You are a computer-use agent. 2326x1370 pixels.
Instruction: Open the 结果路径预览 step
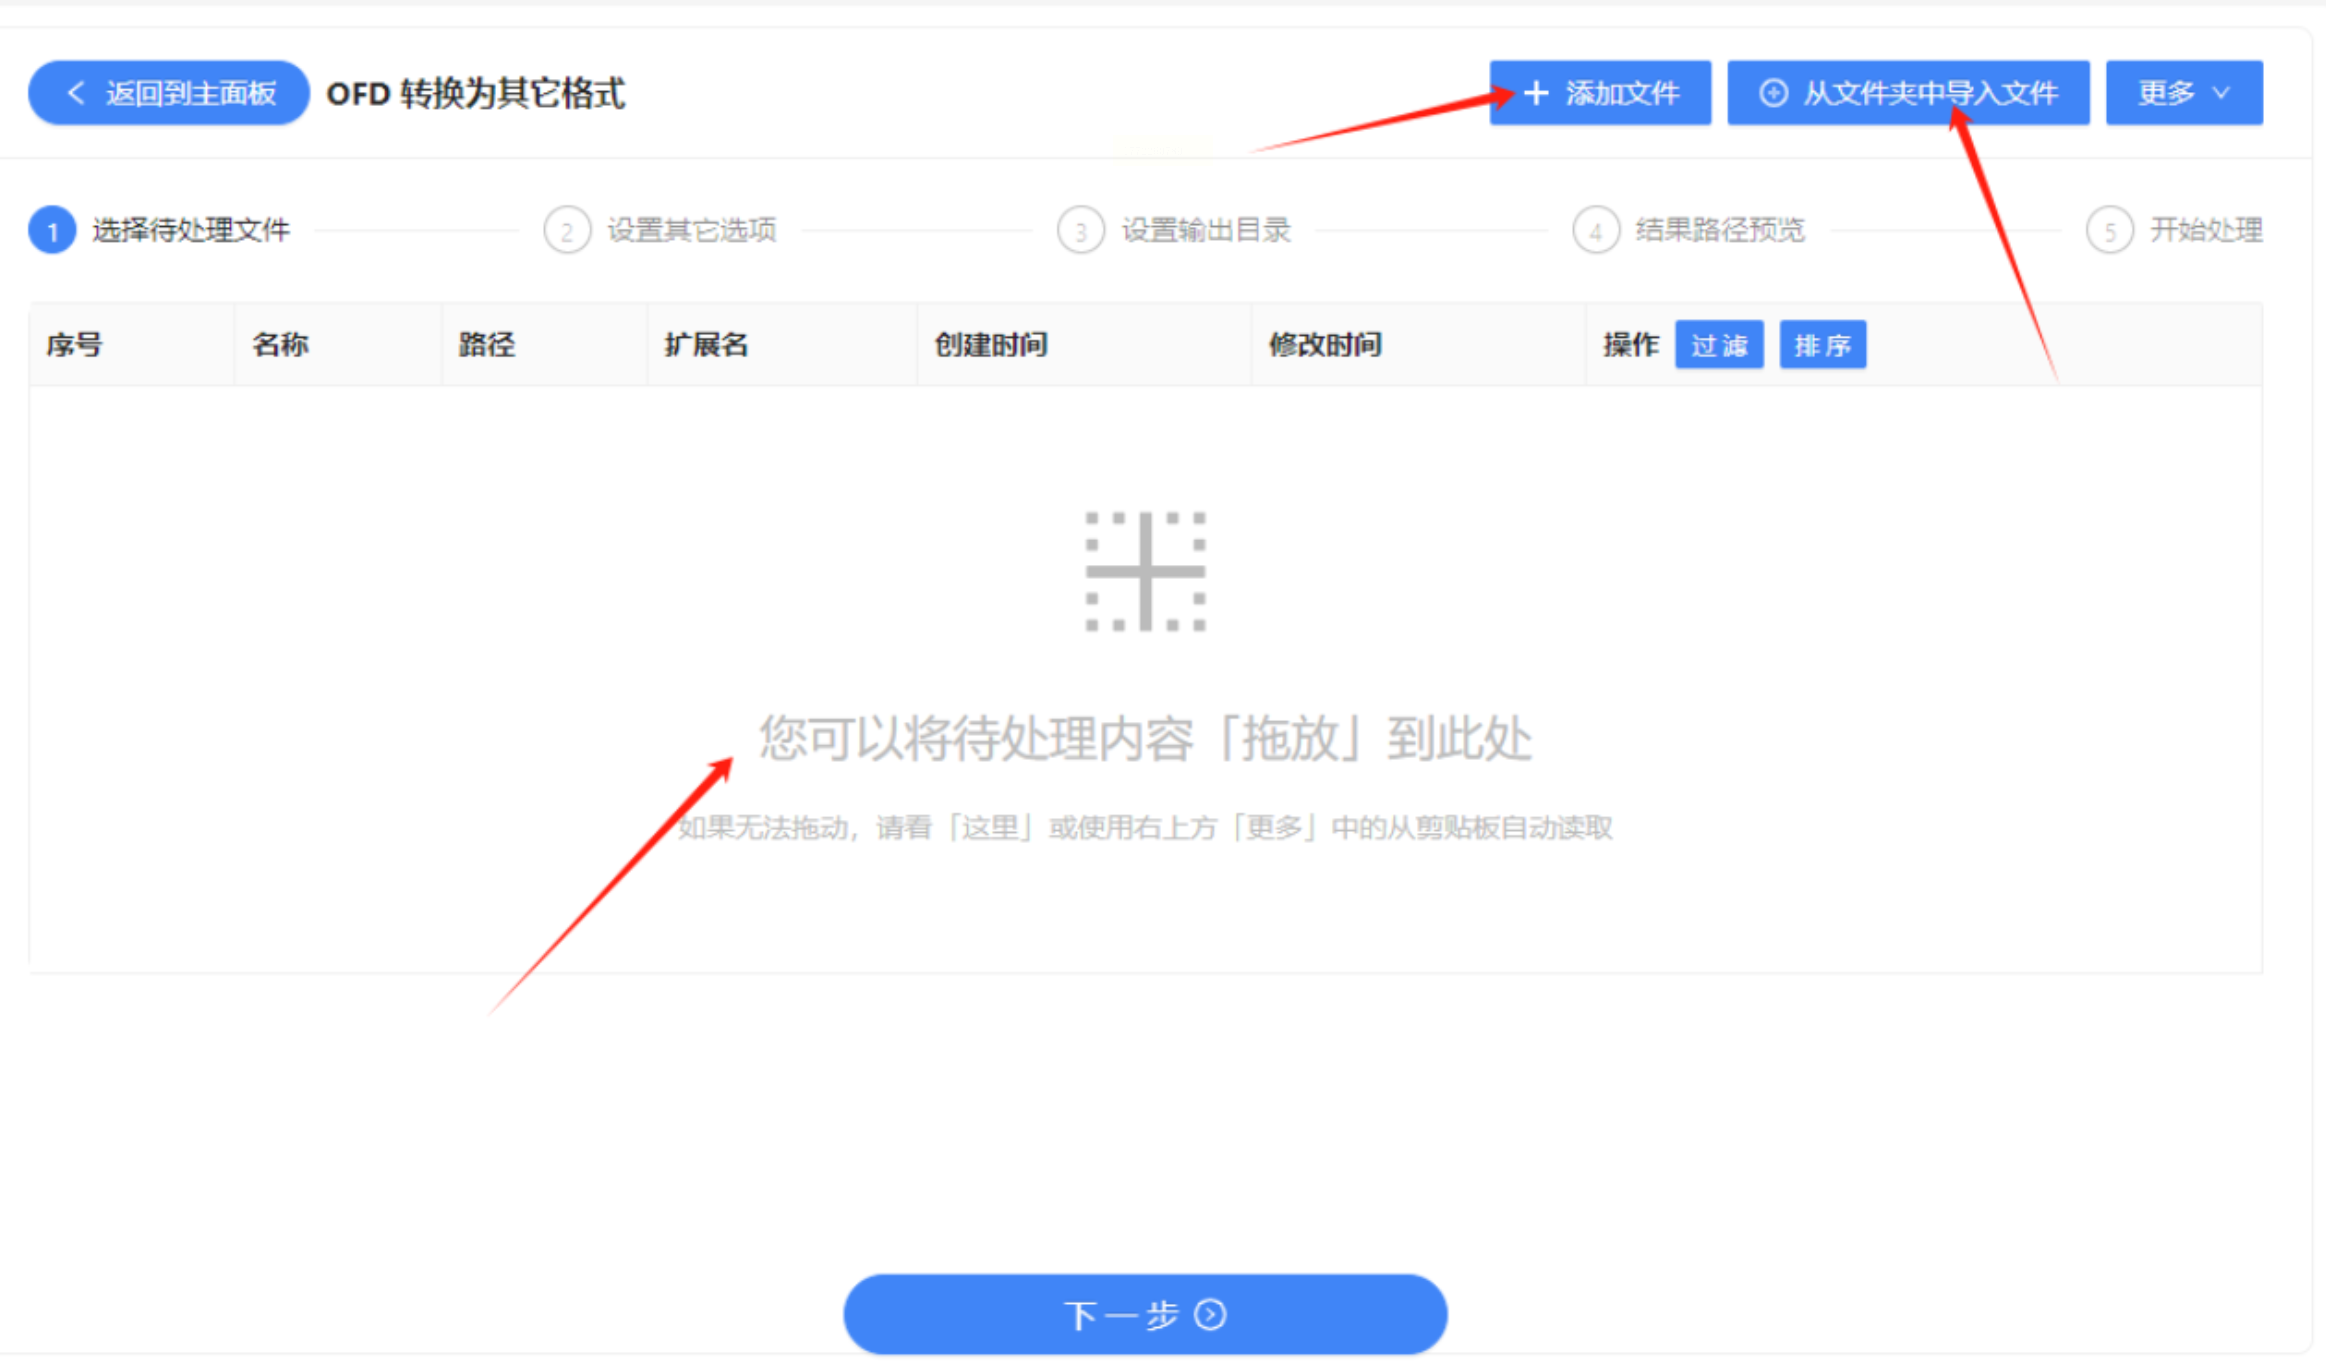tap(1720, 230)
